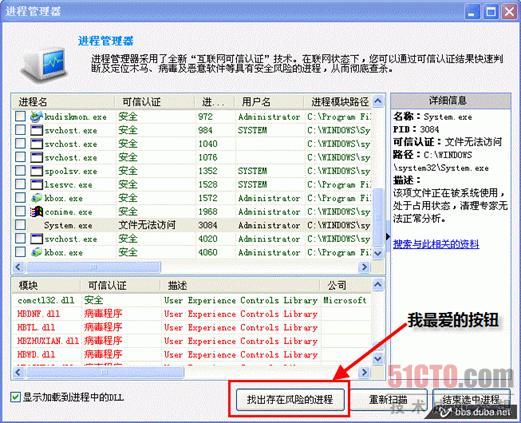Click the process list horizontal scrollbar thumb

coord(93,267)
